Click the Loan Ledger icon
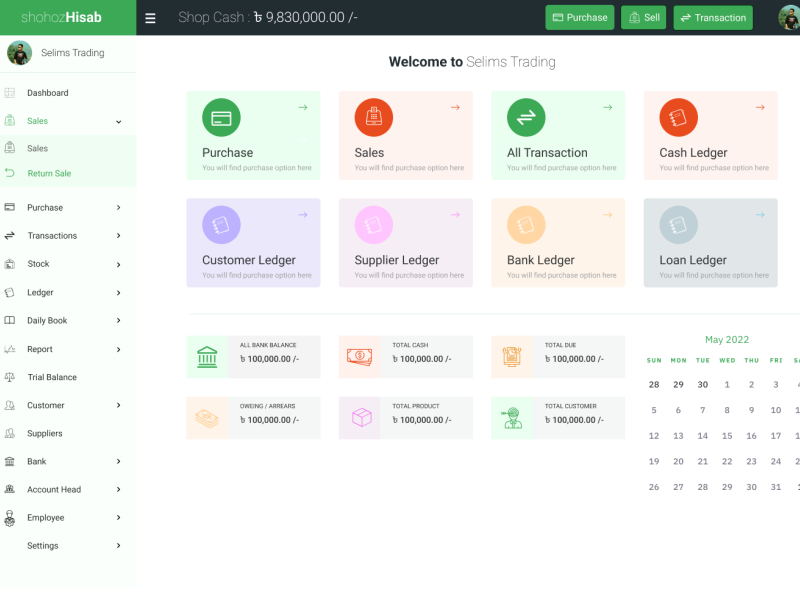Image resolution: width=800 pixels, height=598 pixels. (678, 224)
